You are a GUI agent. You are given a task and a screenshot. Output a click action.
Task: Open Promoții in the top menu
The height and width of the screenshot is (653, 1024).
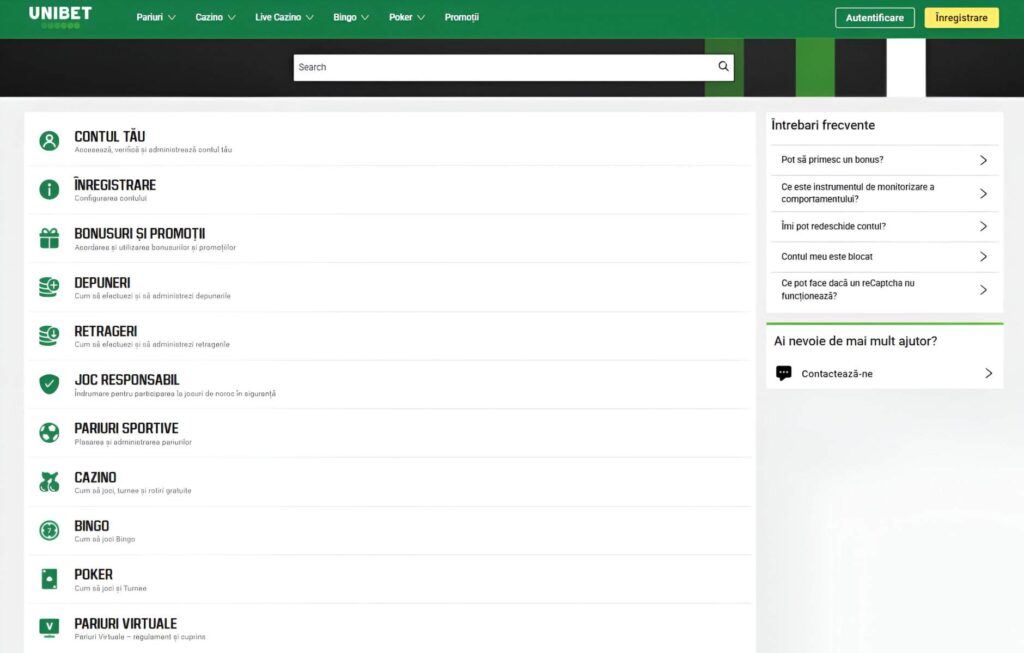tap(462, 18)
